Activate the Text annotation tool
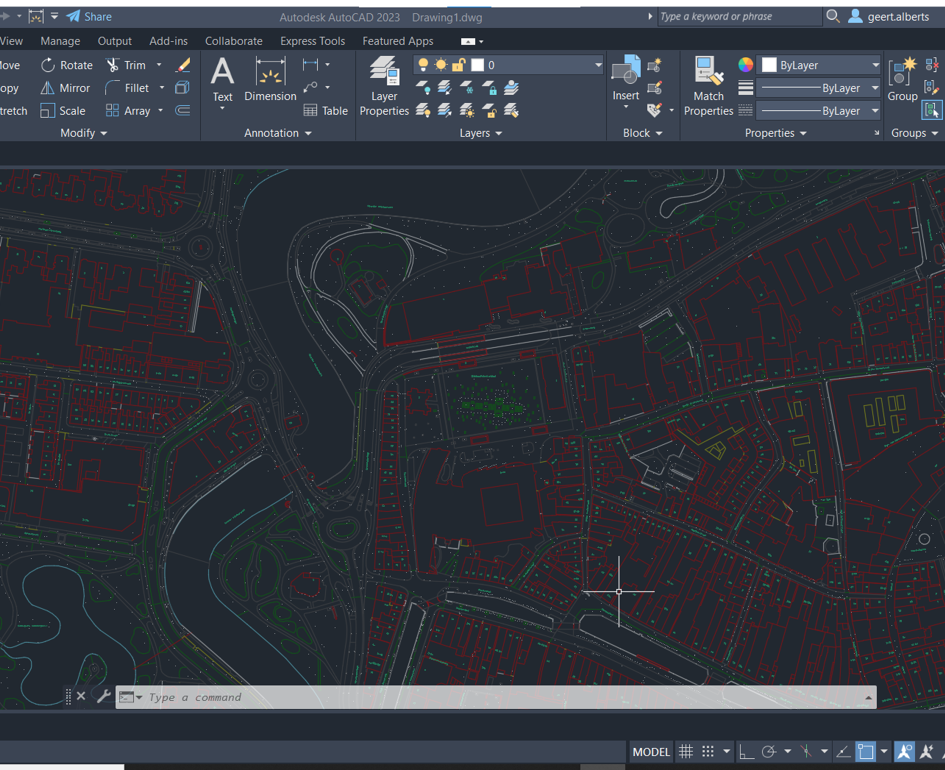Viewport: 945px width, 770px height. point(222,79)
